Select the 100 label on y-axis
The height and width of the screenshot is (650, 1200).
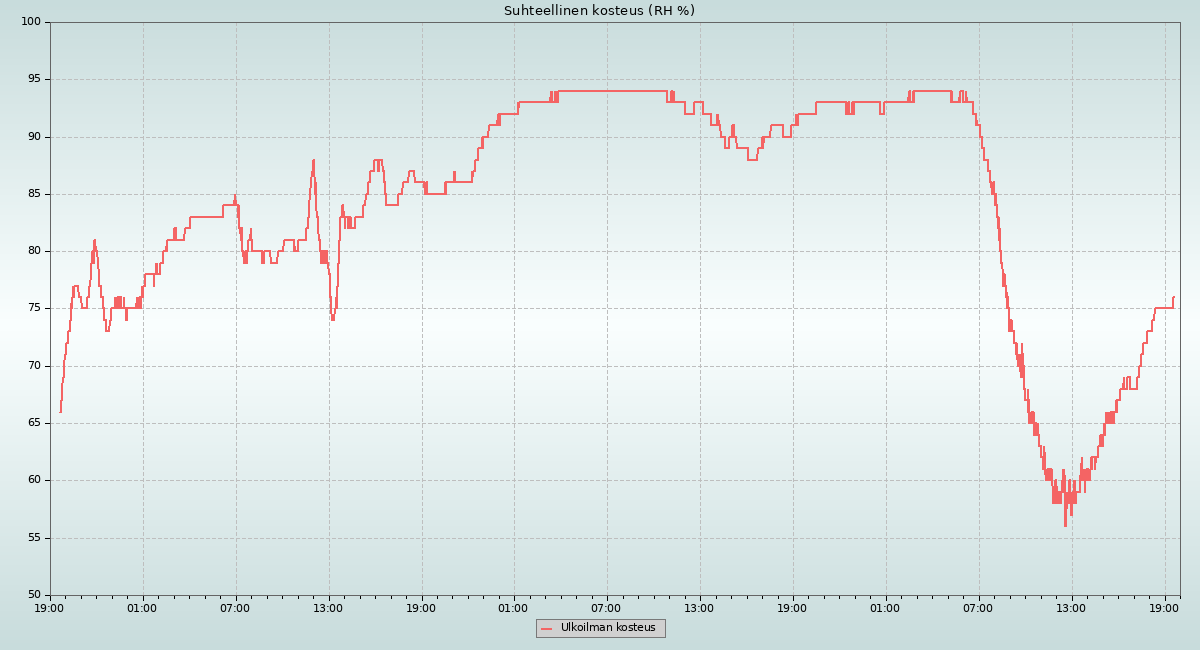pyautogui.click(x=31, y=22)
